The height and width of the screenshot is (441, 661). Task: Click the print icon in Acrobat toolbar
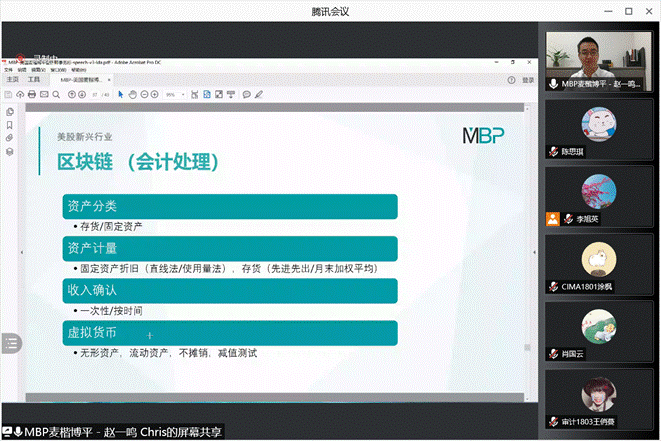(x=32, y=94)
